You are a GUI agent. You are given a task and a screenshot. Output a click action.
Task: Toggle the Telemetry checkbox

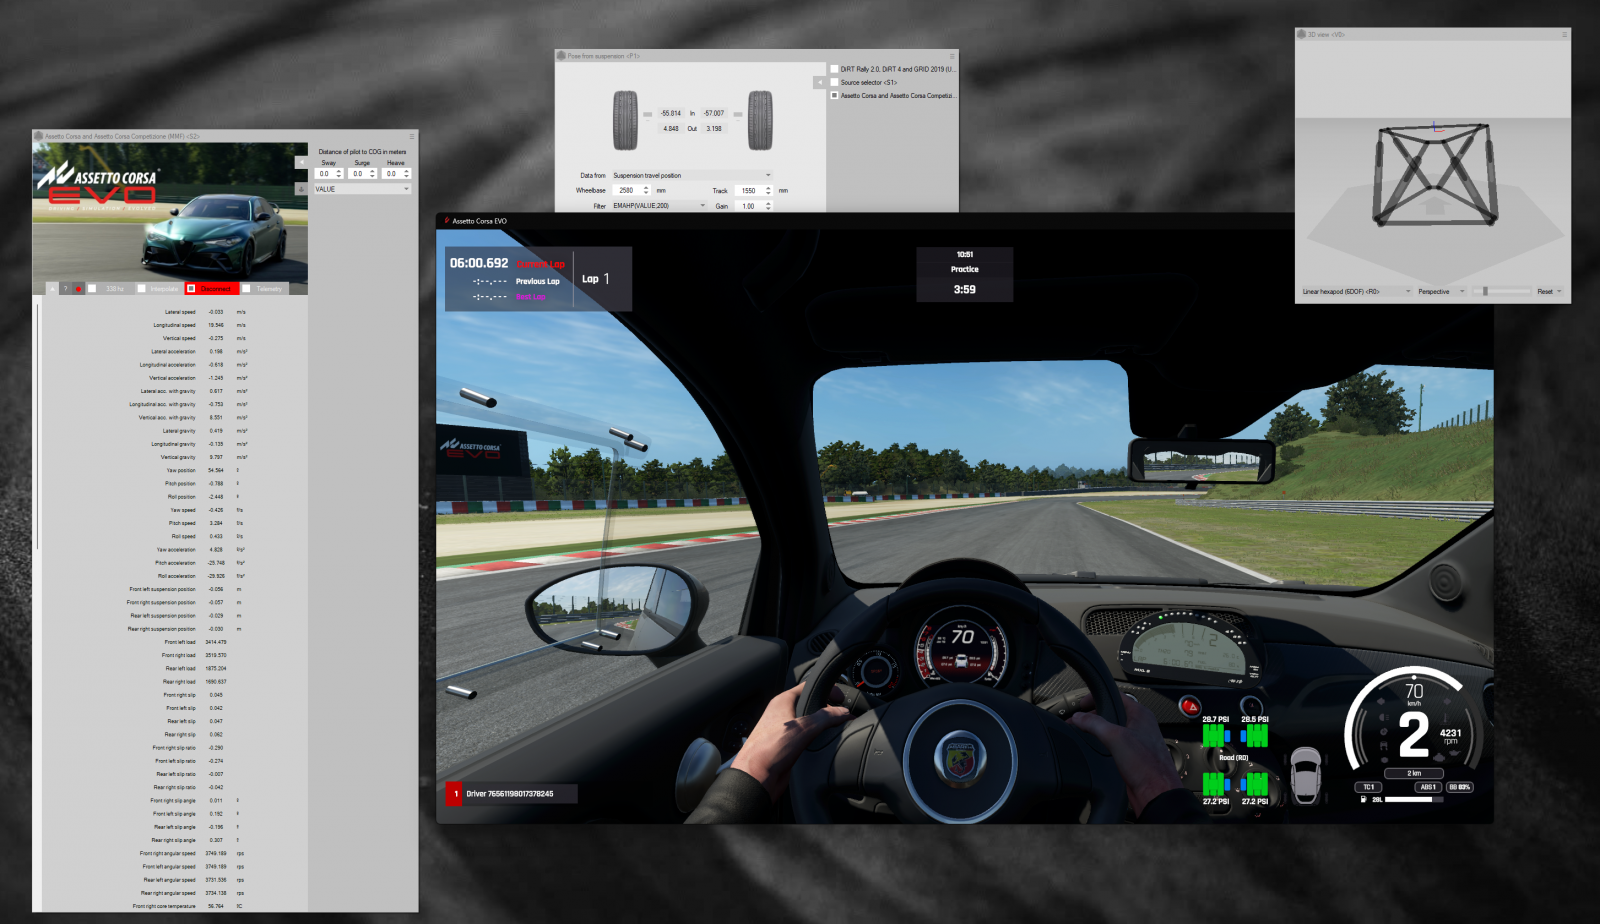point(246,289)
